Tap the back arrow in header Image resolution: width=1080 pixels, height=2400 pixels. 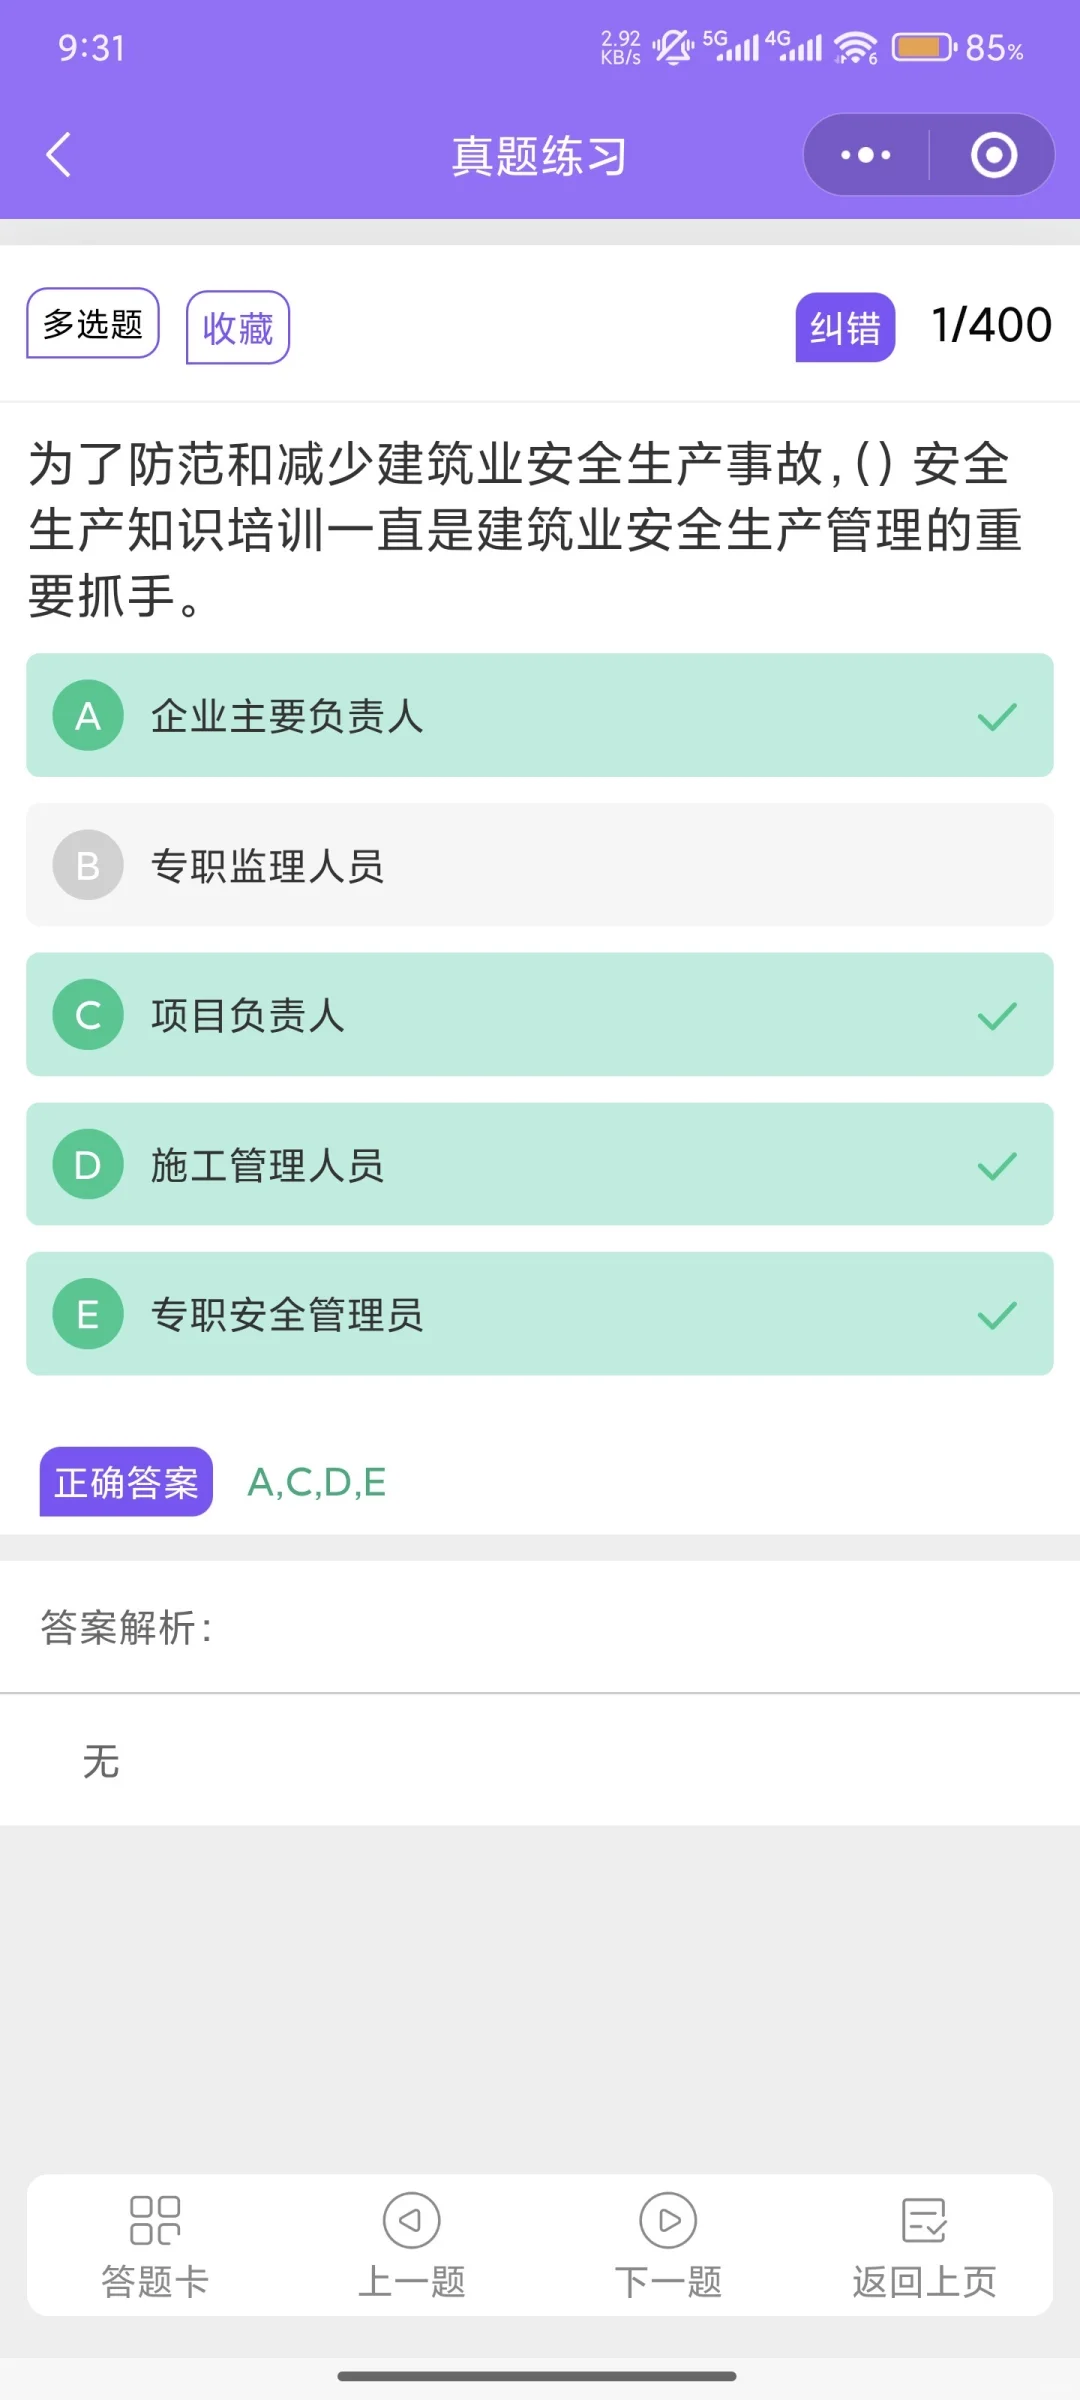59,155
